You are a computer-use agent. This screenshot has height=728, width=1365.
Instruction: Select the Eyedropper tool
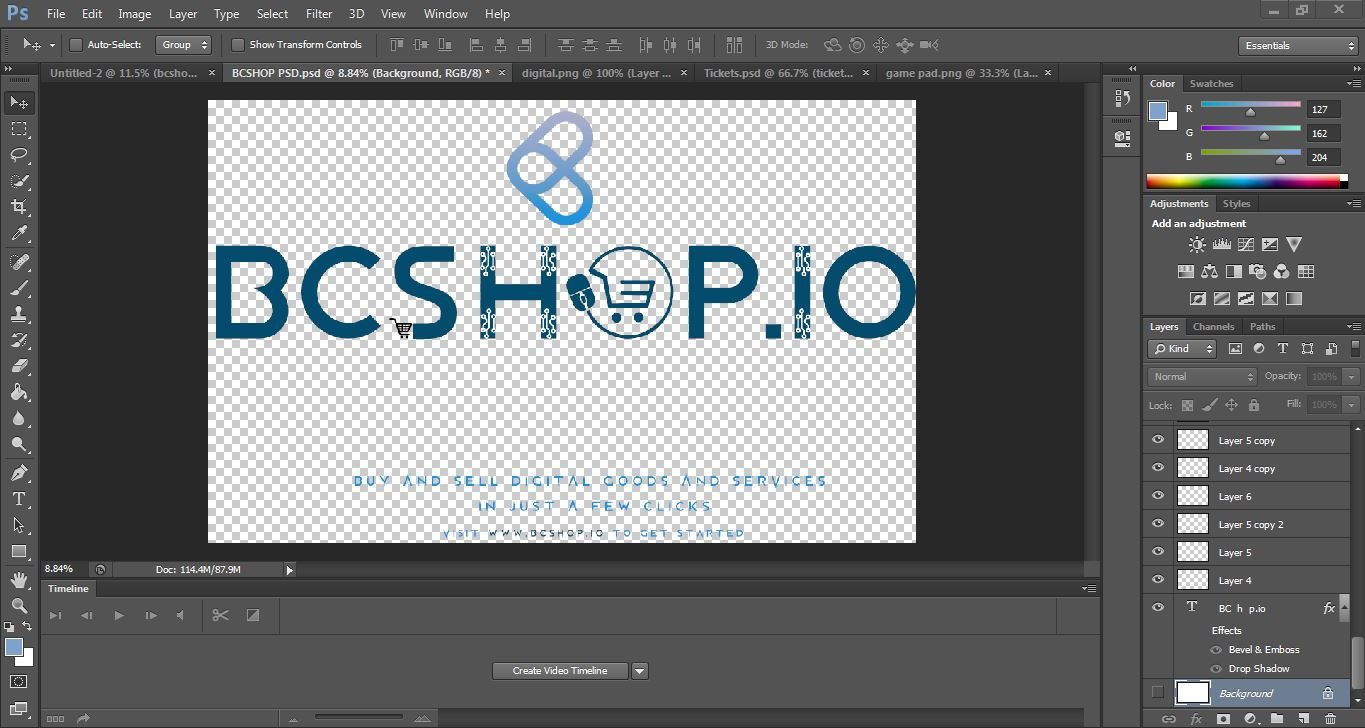(19, 233)
